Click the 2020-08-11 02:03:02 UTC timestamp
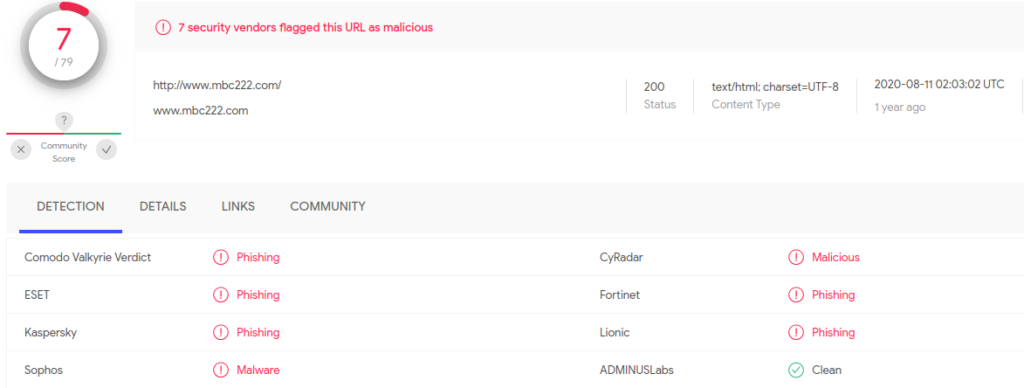This screenshot has width=1024, height=388. coord(939,84)
